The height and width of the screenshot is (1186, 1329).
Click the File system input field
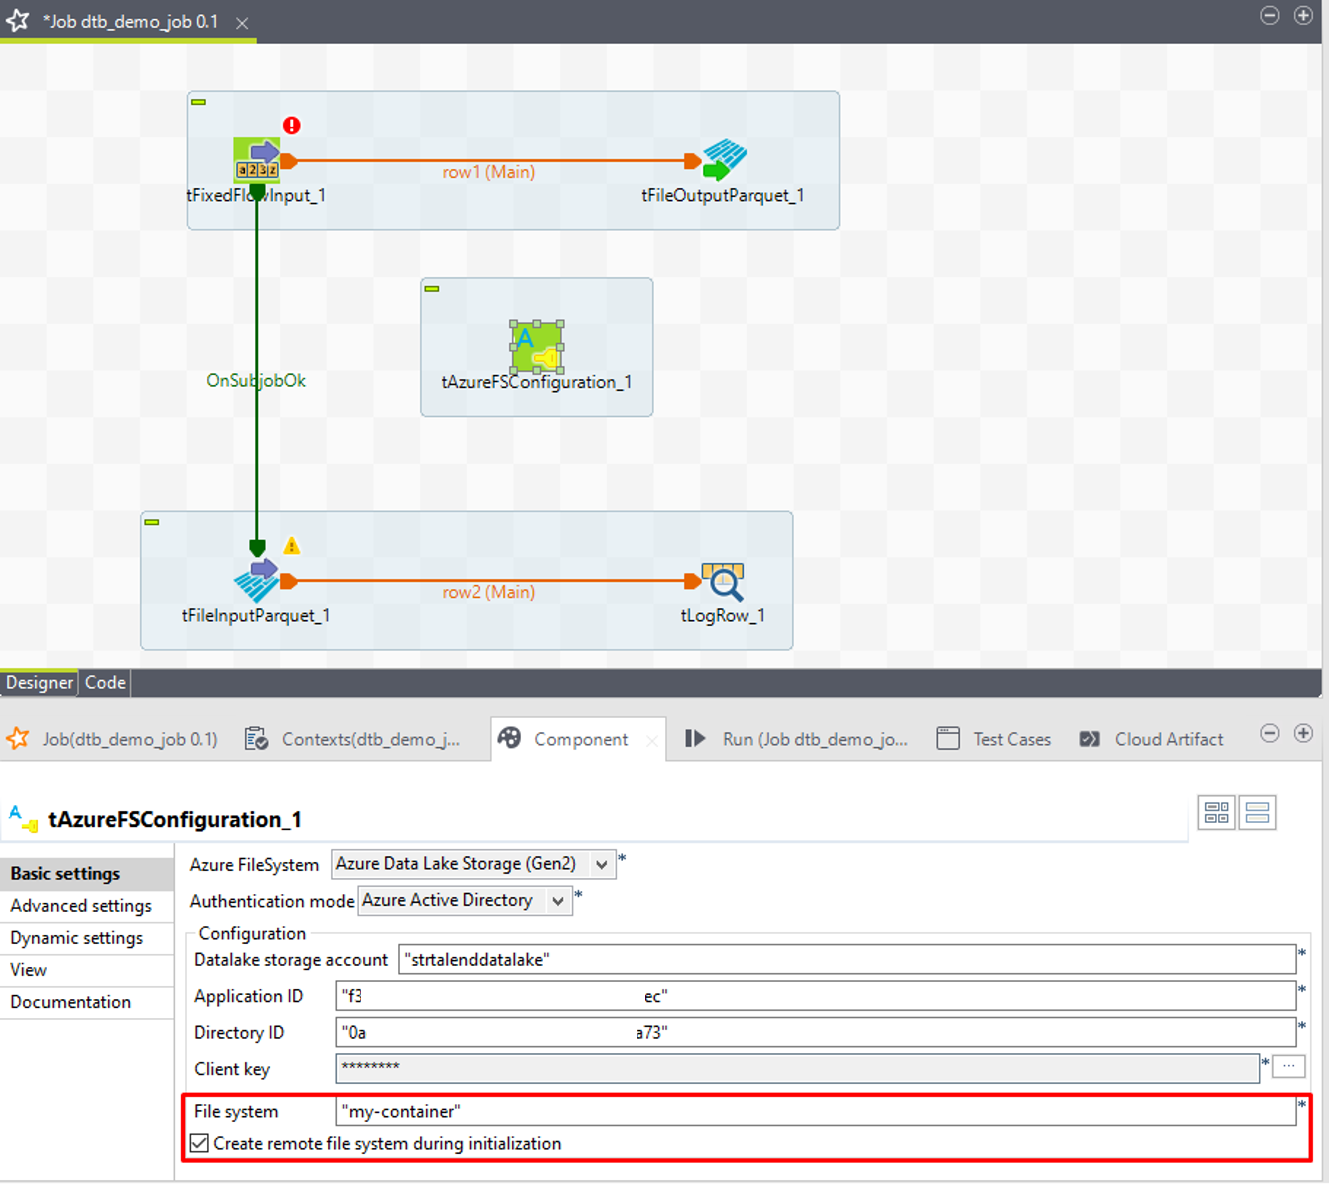point(814,1111)
